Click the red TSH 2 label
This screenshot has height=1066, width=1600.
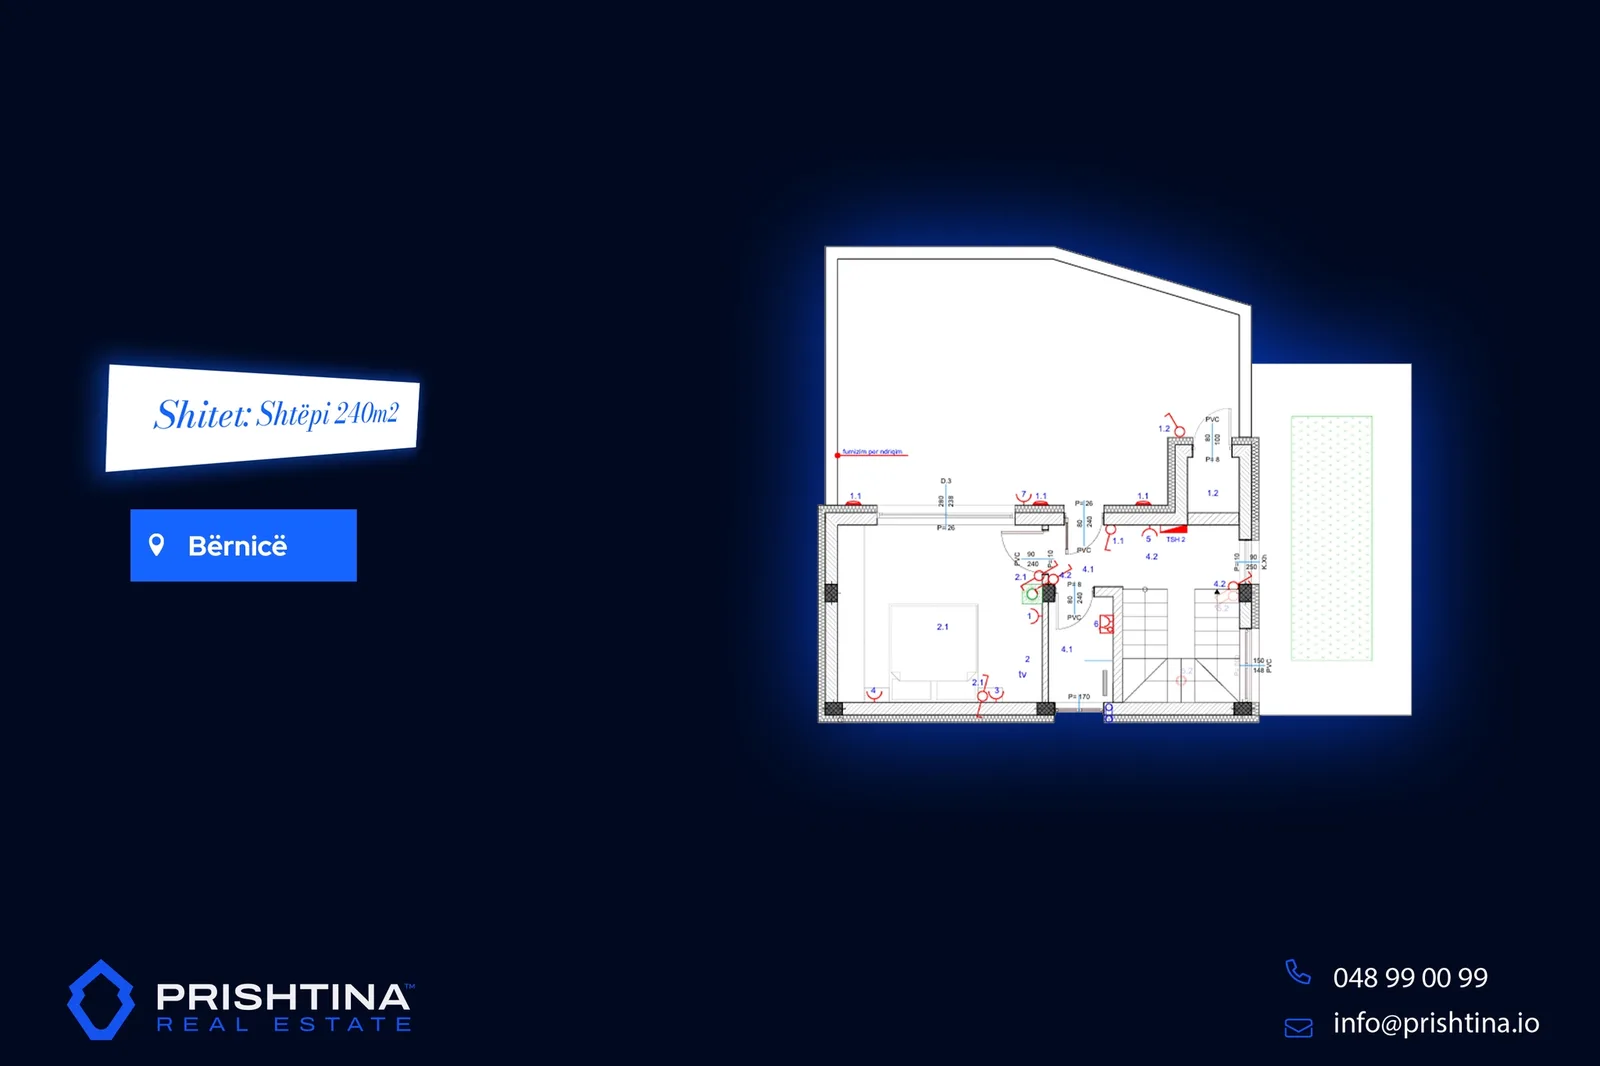click(1175, 540)
